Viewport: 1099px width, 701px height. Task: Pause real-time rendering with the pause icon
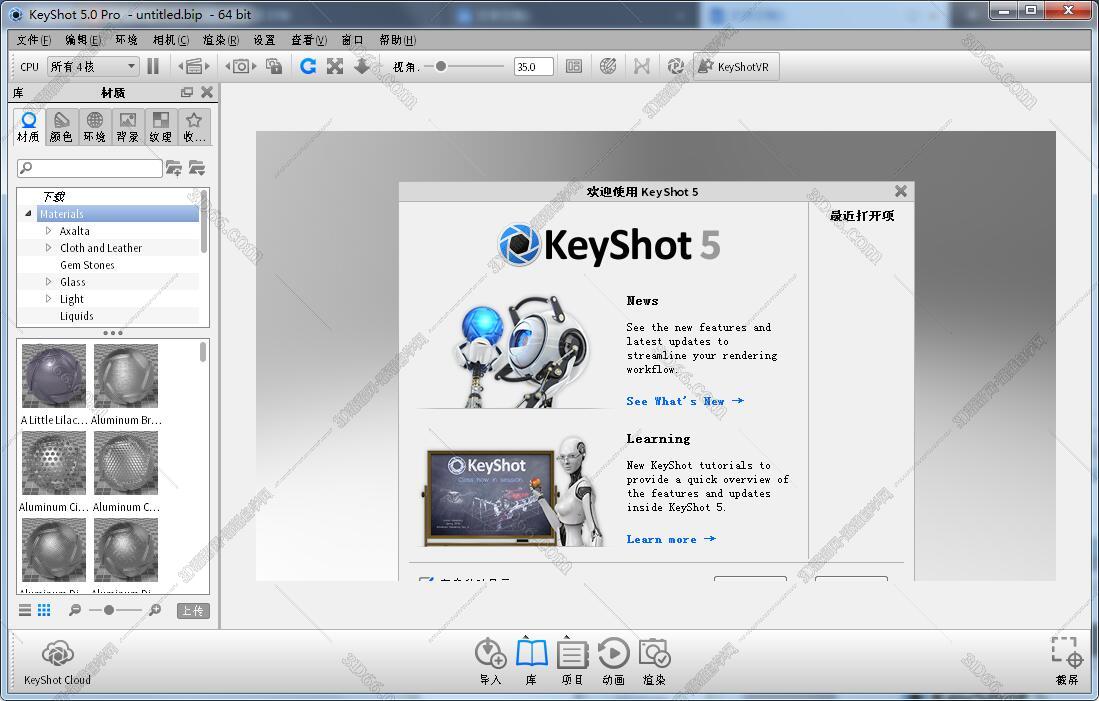tap(153, 67)
